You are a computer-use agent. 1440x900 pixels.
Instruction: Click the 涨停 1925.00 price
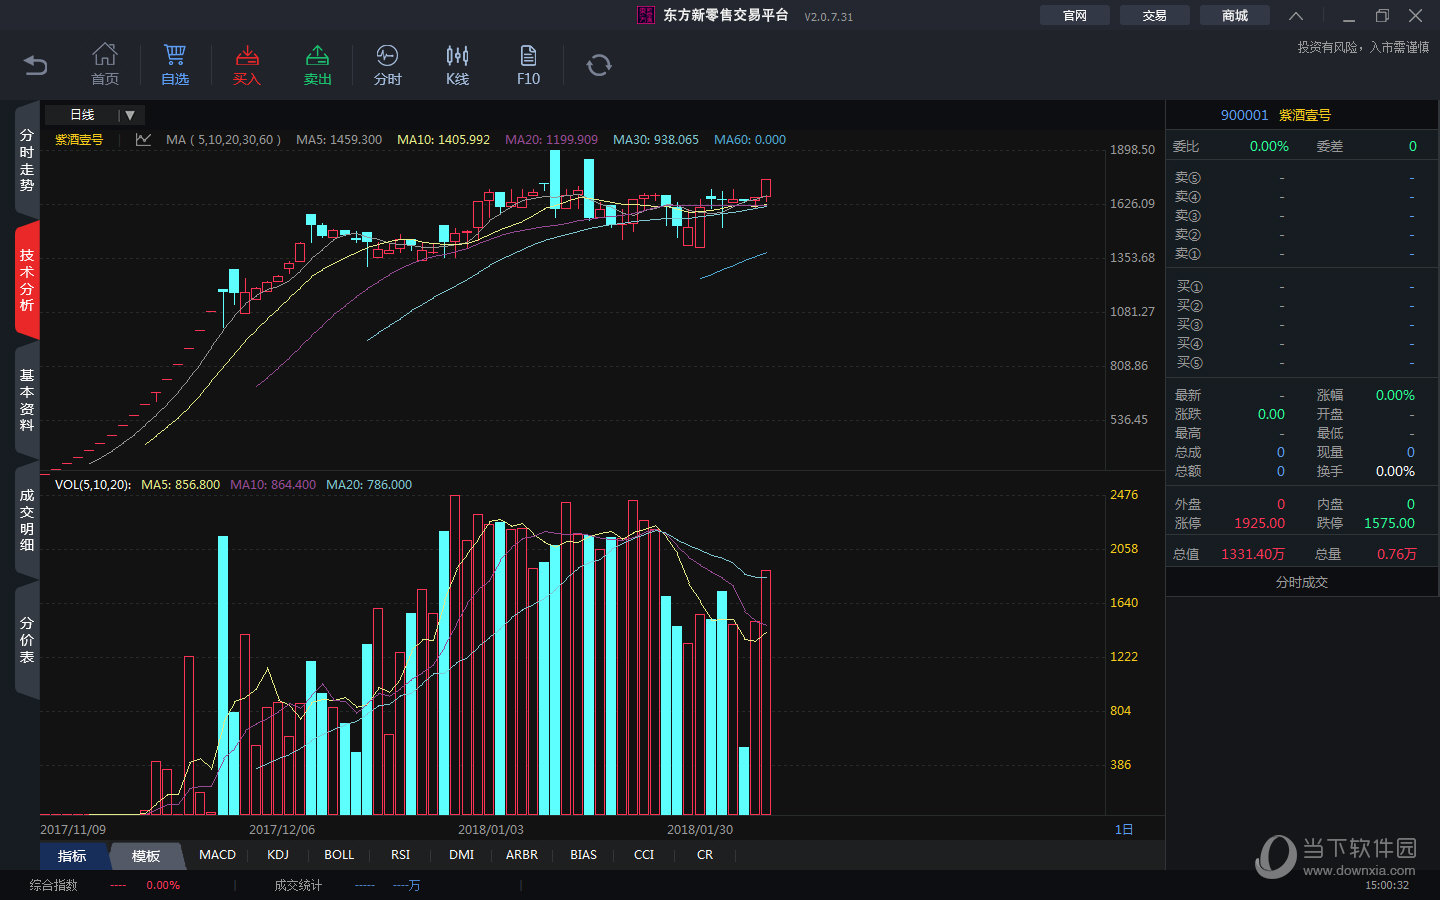coord(1259,523)
